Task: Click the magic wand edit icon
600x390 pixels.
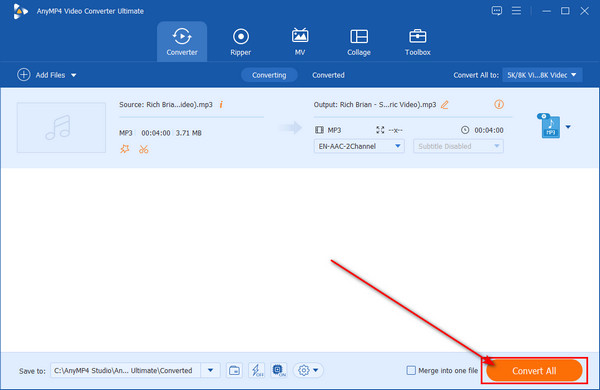Action: (125, 149)
